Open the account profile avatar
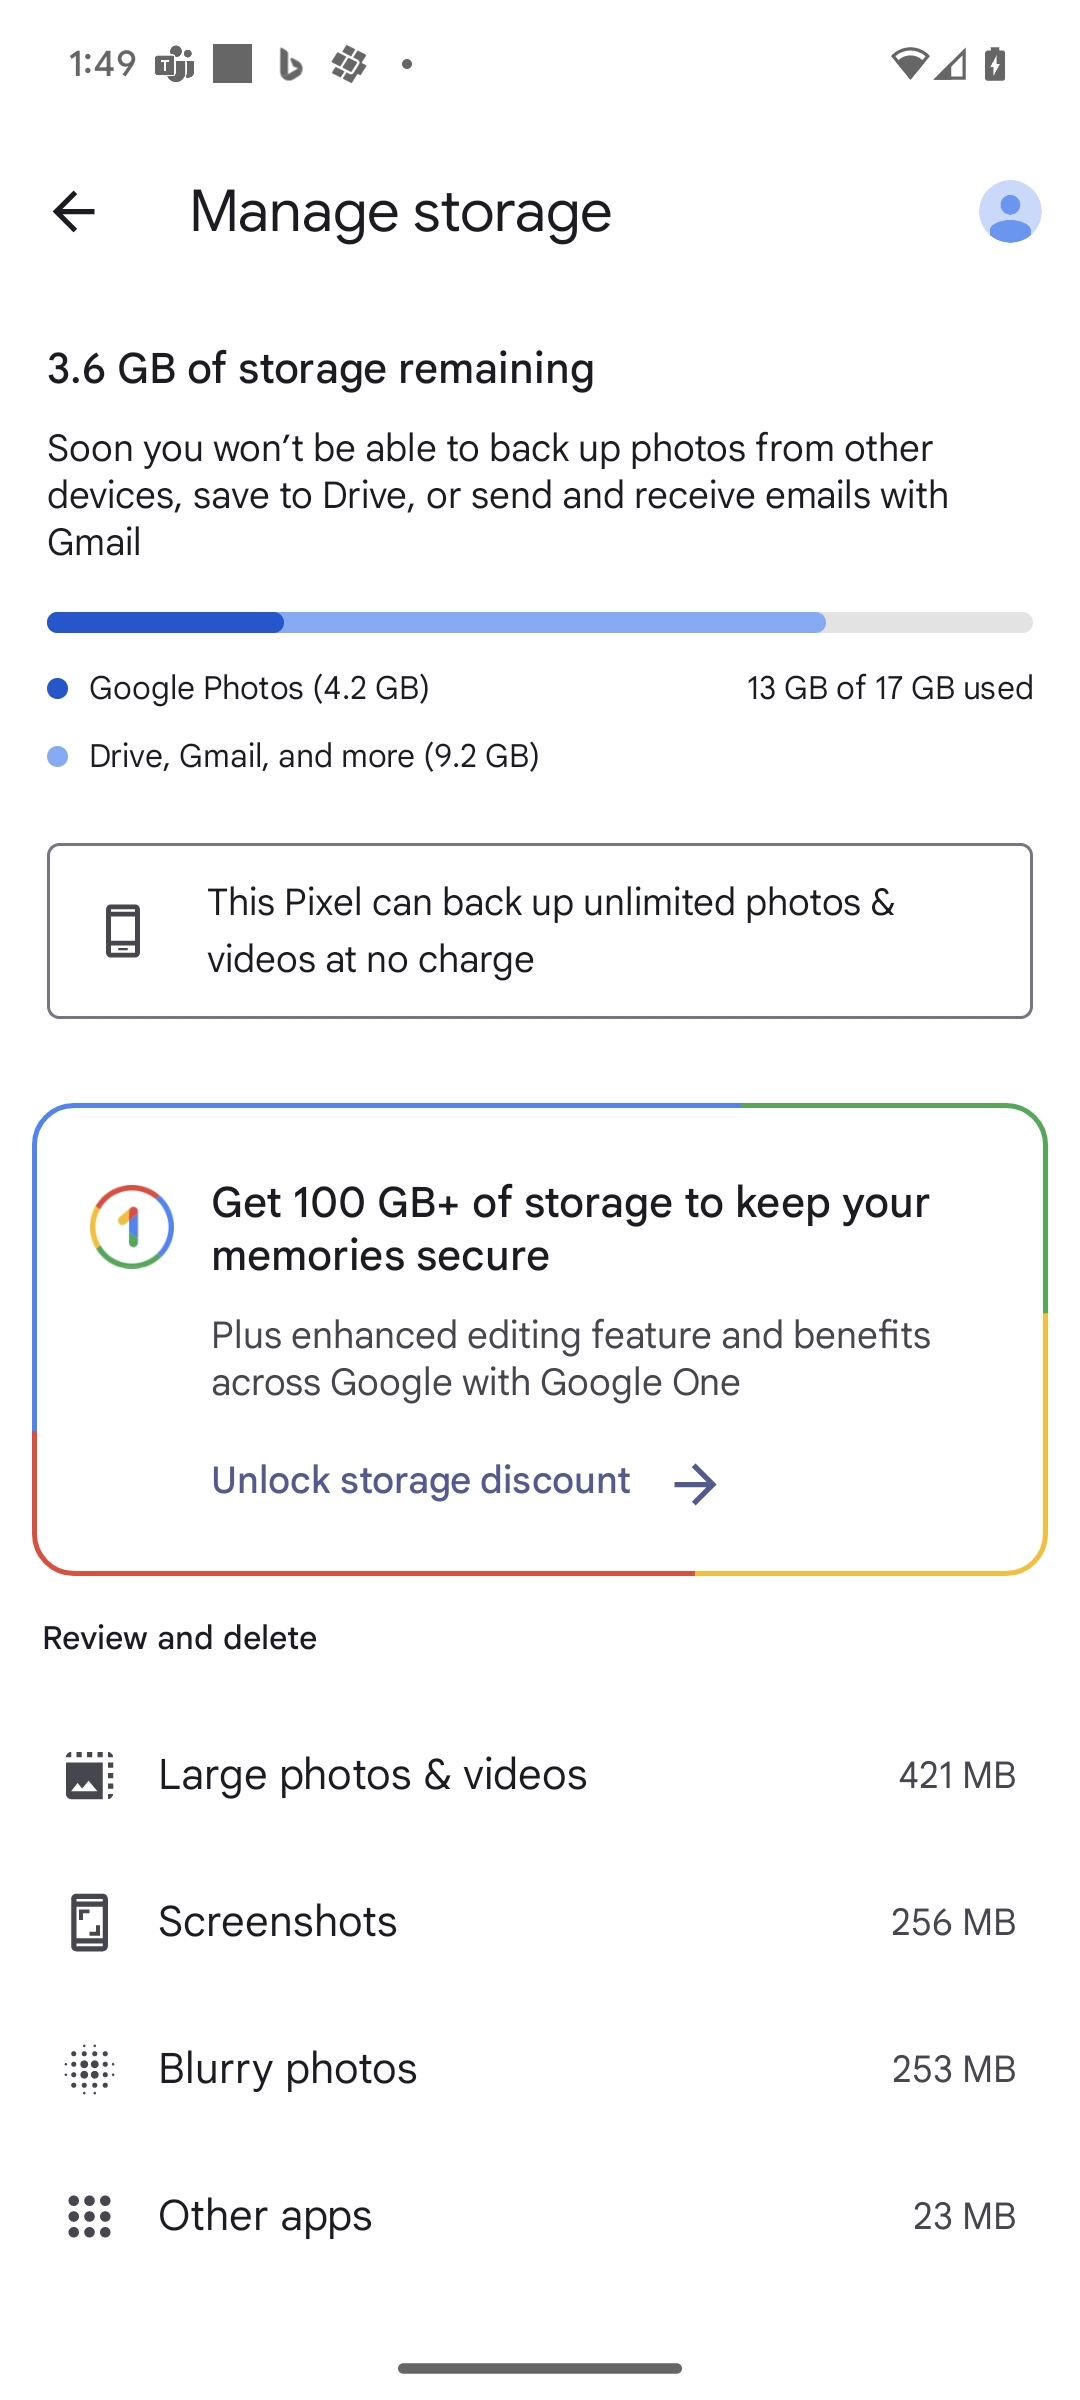Image resolution: width=1080 pixels, height=2400 pixels. pyautogui.click(x=1010, y=212)
